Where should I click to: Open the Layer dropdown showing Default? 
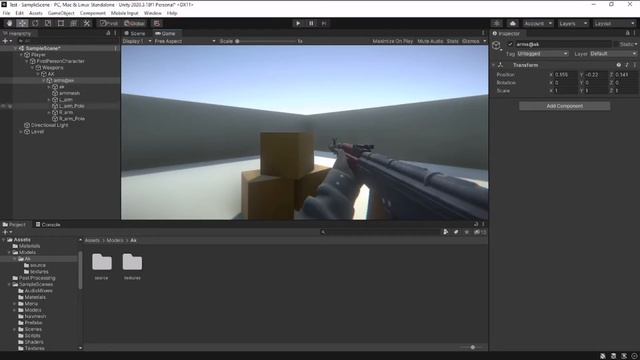coord(613,53)
